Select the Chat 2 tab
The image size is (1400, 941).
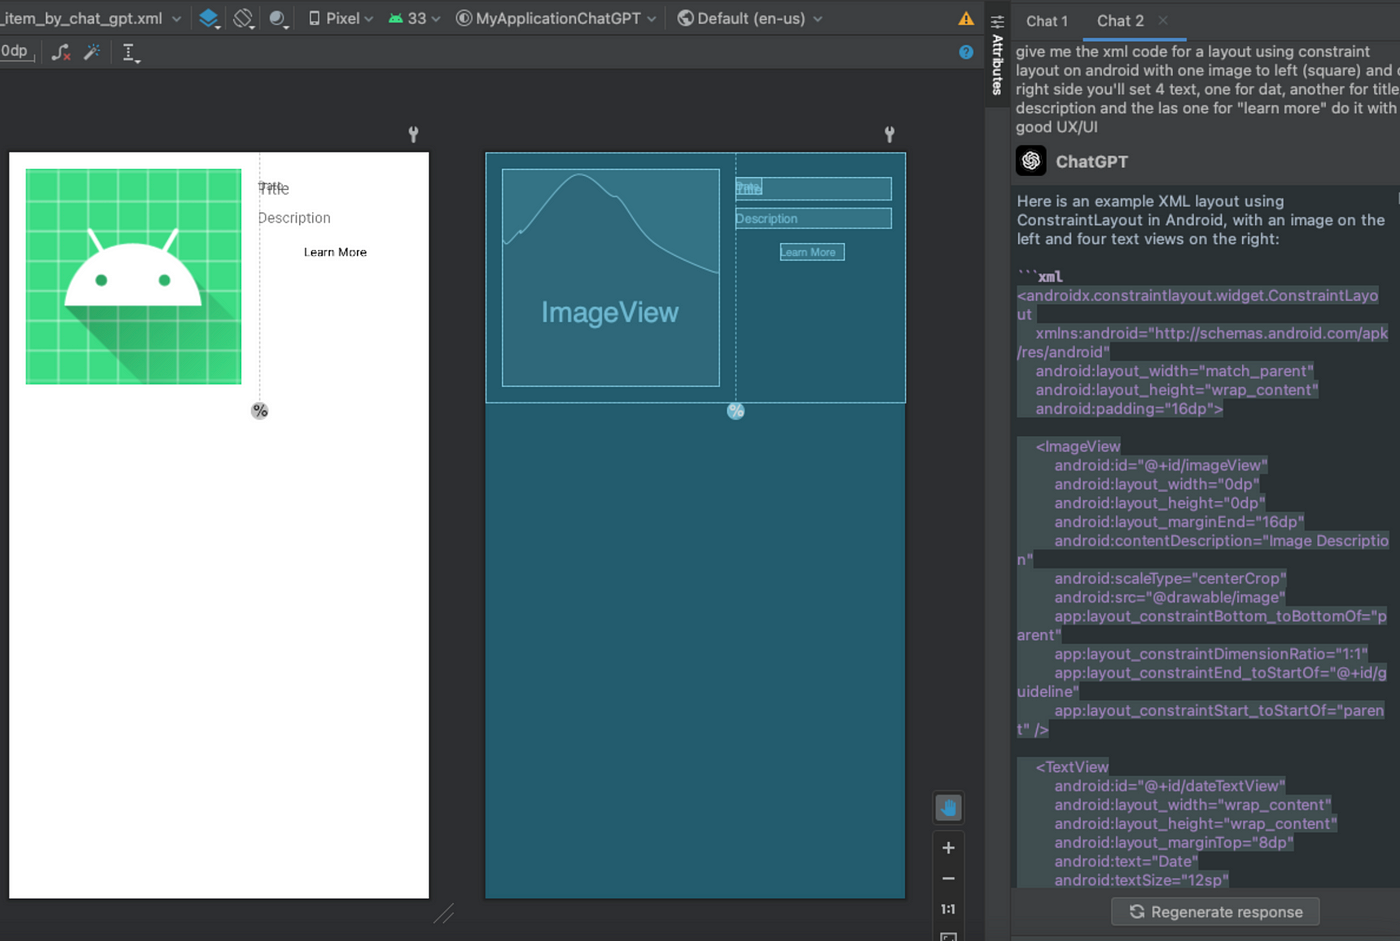pos(1120,20)
